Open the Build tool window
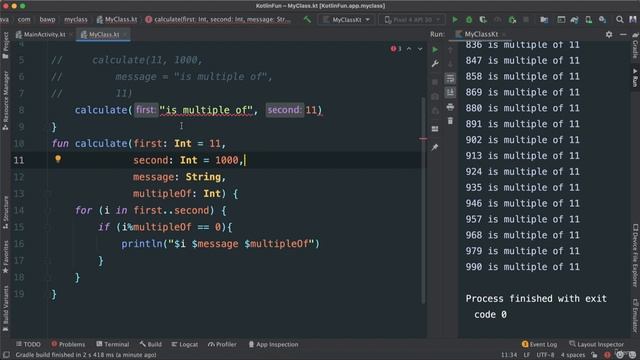The width and height of the screenshot is (640, 360). pyautogui.click(x=151, y=344)
